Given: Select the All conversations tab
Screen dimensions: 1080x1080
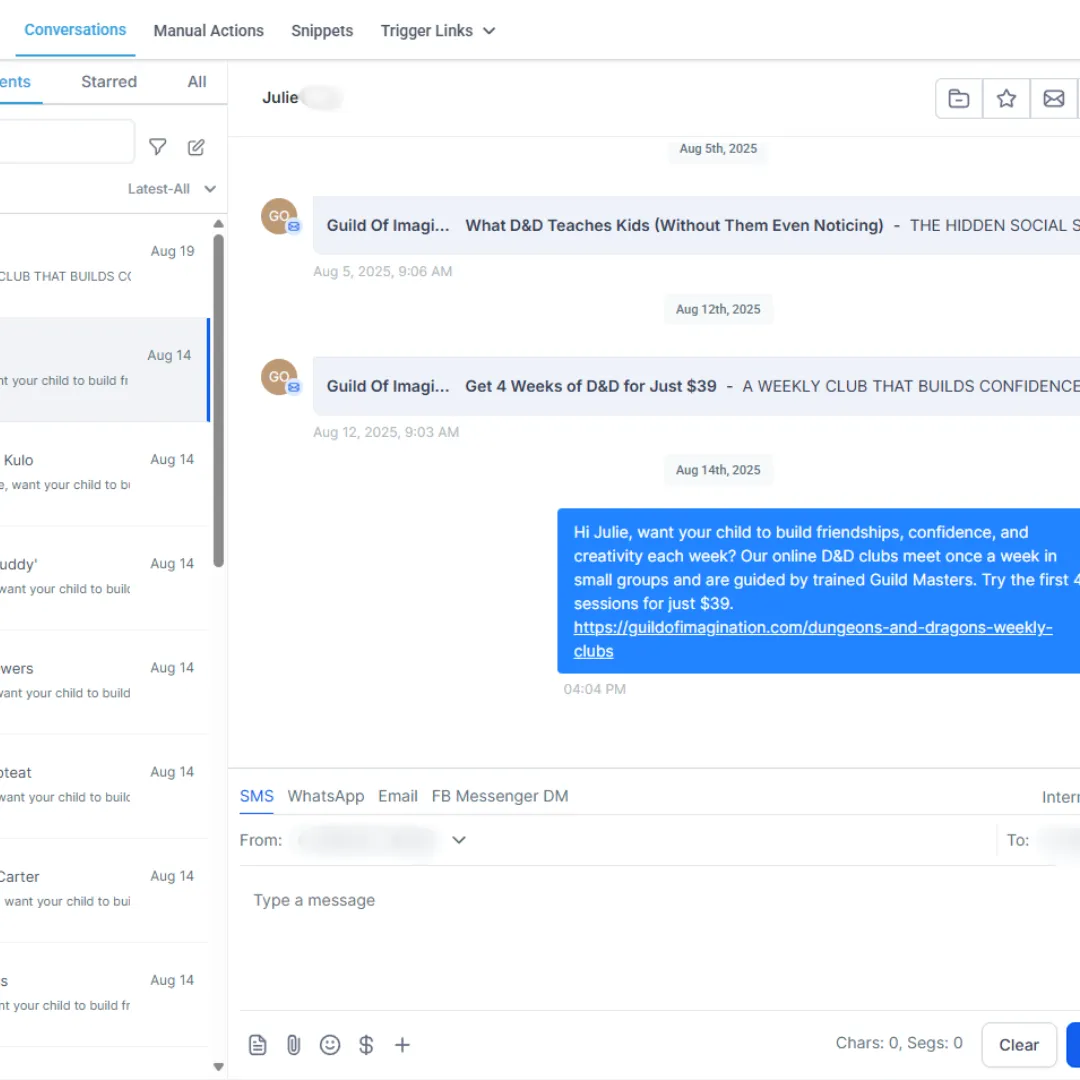Looking at the screenshot, I should click(197, 82).
